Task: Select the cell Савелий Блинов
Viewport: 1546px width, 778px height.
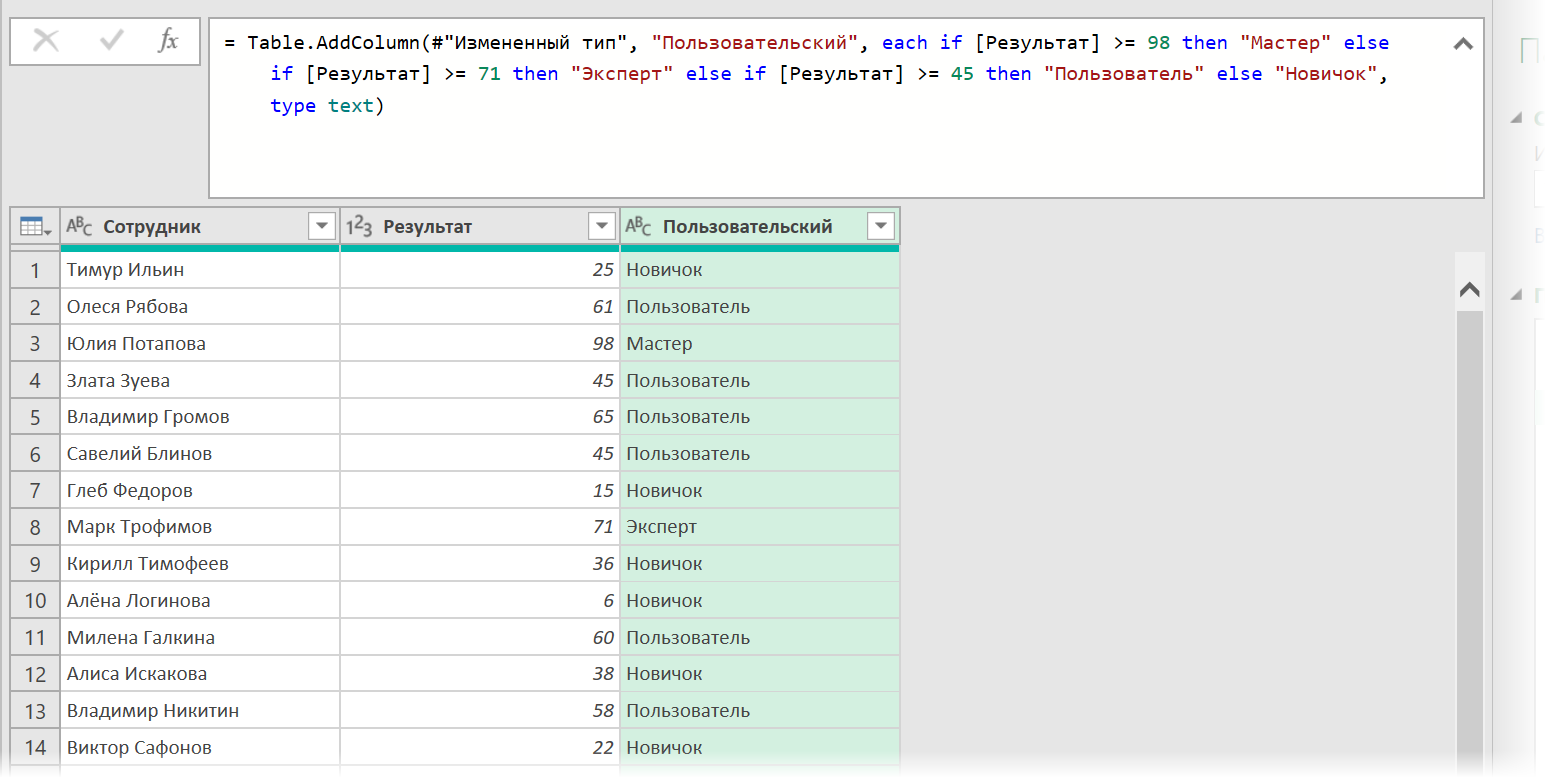Action: click(x=200, y=454)
